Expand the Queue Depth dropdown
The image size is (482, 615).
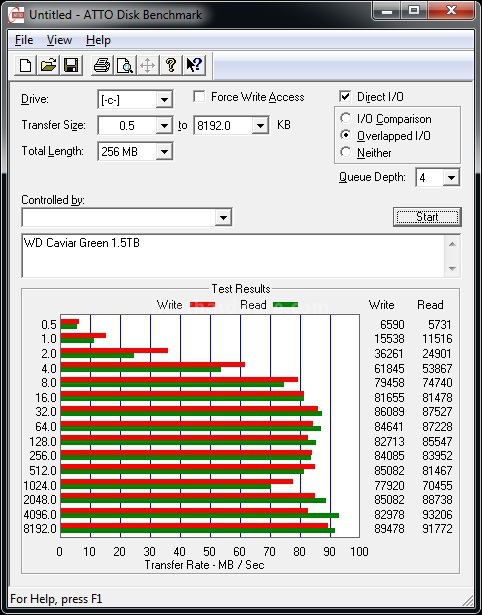(x=451, y=178)
